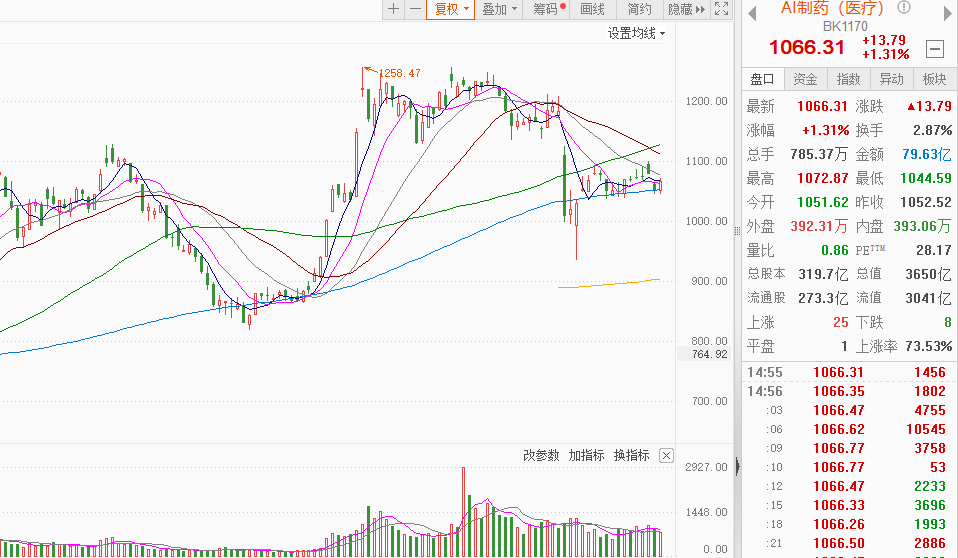Click the 改参数 link
This screenshot has height=558, width=958.
click(541, 455)
